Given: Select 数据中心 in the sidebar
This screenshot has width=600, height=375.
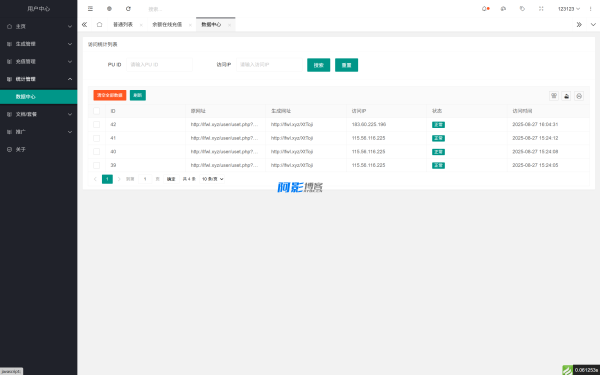Looking at the screenshot, I should pos(38,97).
